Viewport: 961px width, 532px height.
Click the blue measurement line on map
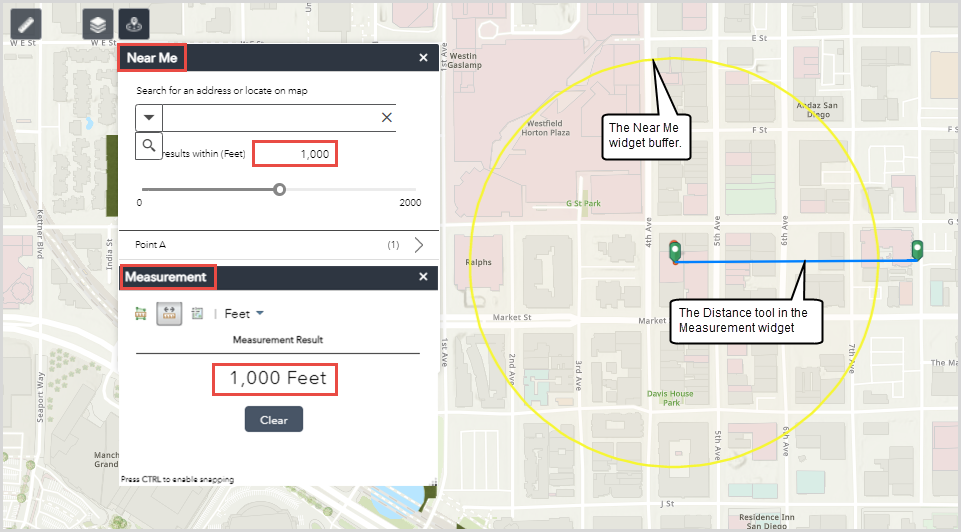tap(760, 261)
